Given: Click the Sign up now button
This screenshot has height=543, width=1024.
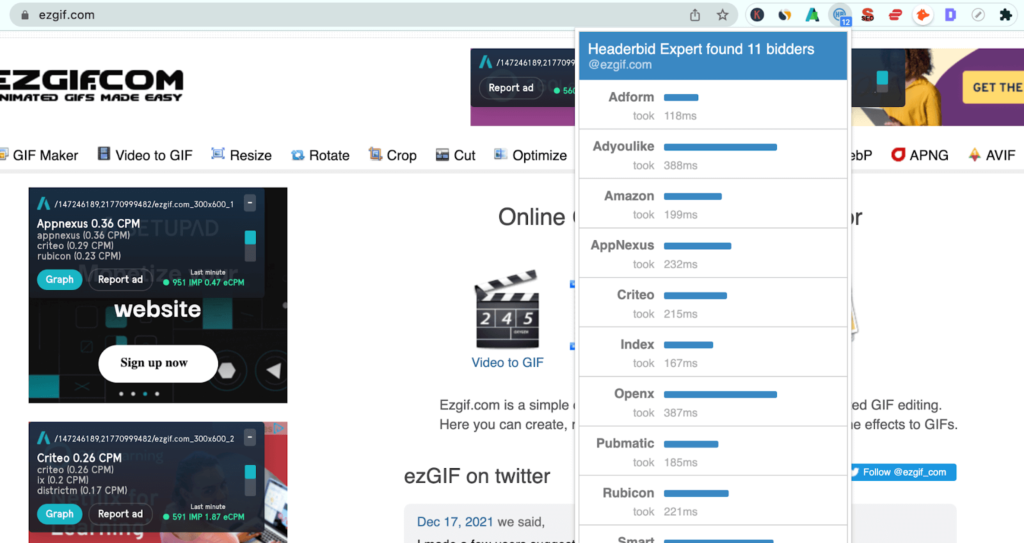Looking at the screenshot, I should [x=158, y=363].
